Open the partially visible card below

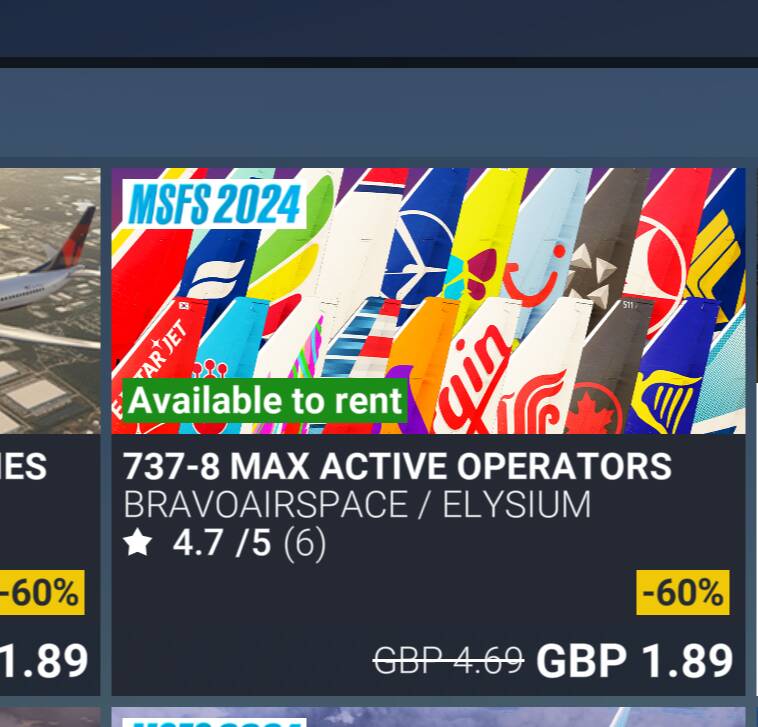pos(428,717)
